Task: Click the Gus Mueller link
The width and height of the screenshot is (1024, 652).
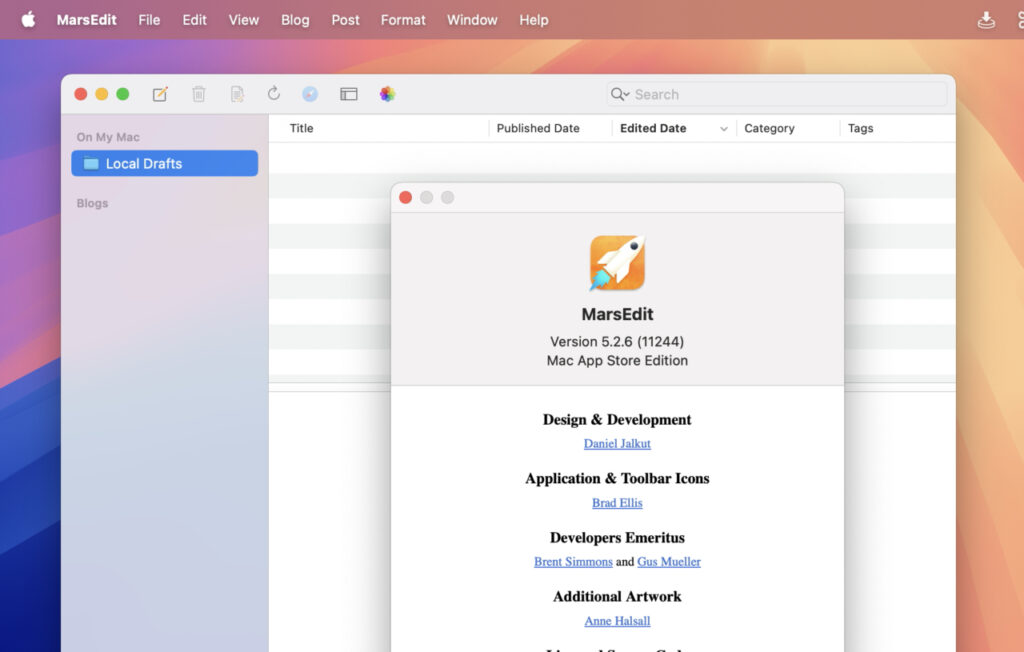Action: (x=669, y=562)
